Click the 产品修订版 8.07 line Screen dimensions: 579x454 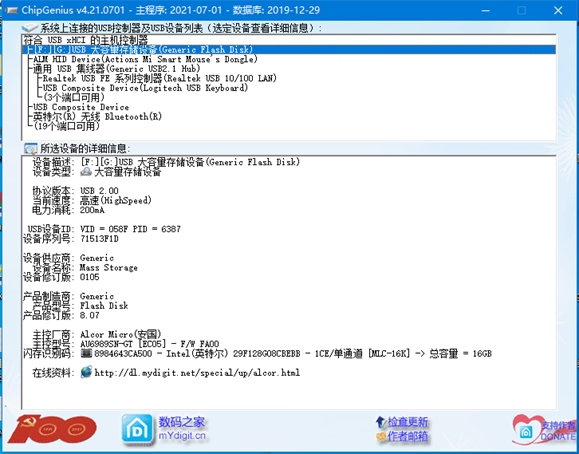pyautogui.click(x=61, y=315)
